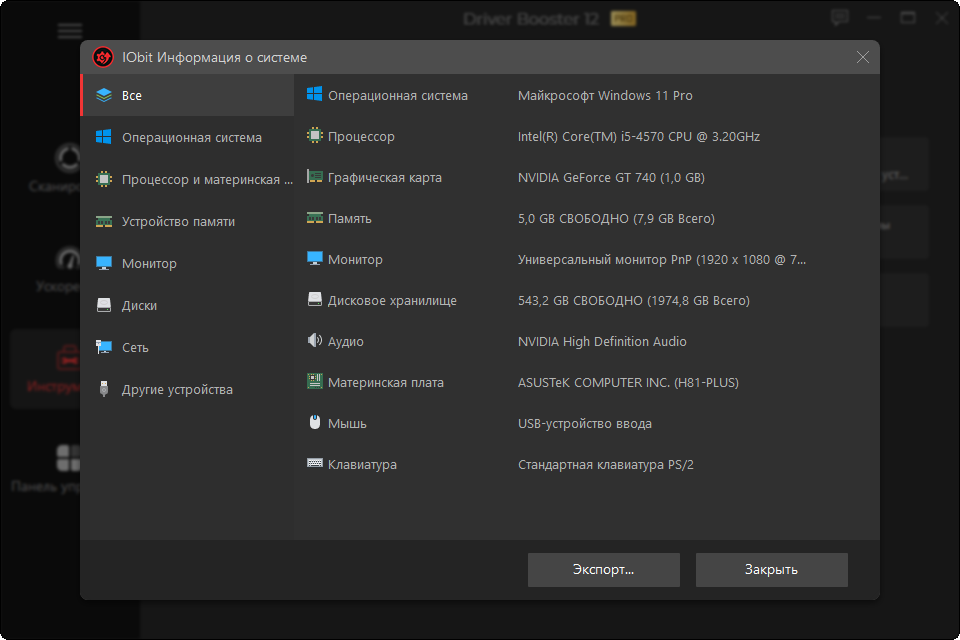Click the disk icon for 'Дисковое хранилище'
960x640 pixels.
coord(315,299)
